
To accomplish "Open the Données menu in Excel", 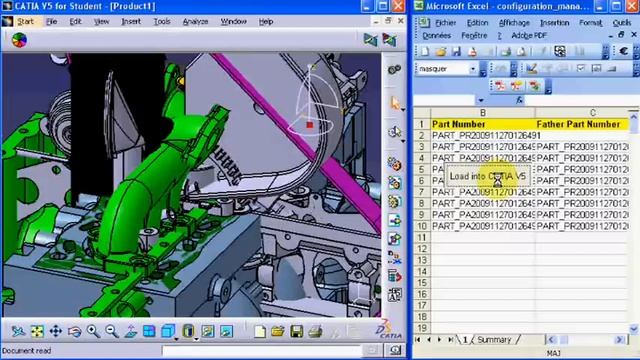I will [436, 36].
